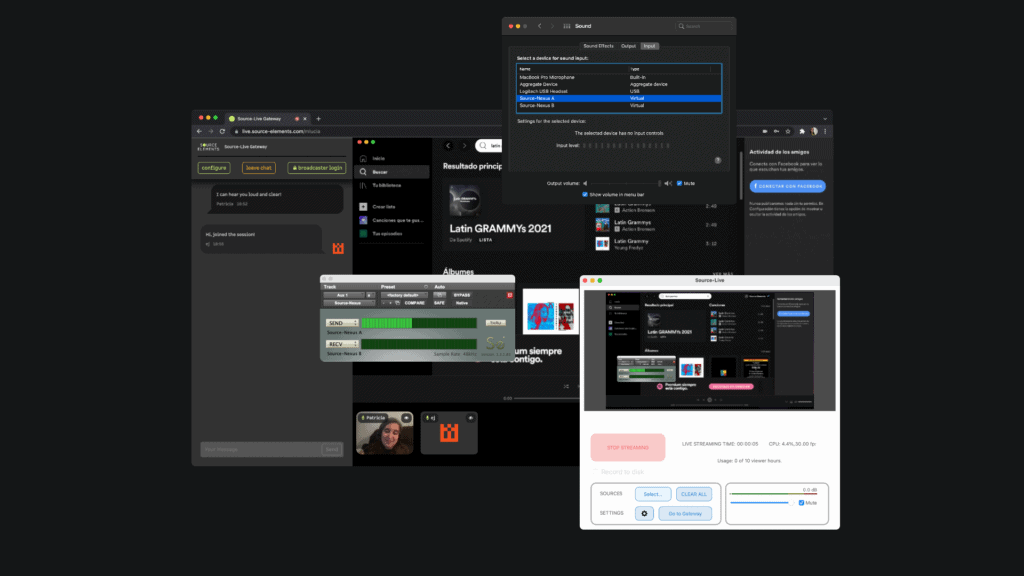Screen dimensions: 1024x576
Task: Navigate back in the Spotify window
Action: tap(448, 146)
